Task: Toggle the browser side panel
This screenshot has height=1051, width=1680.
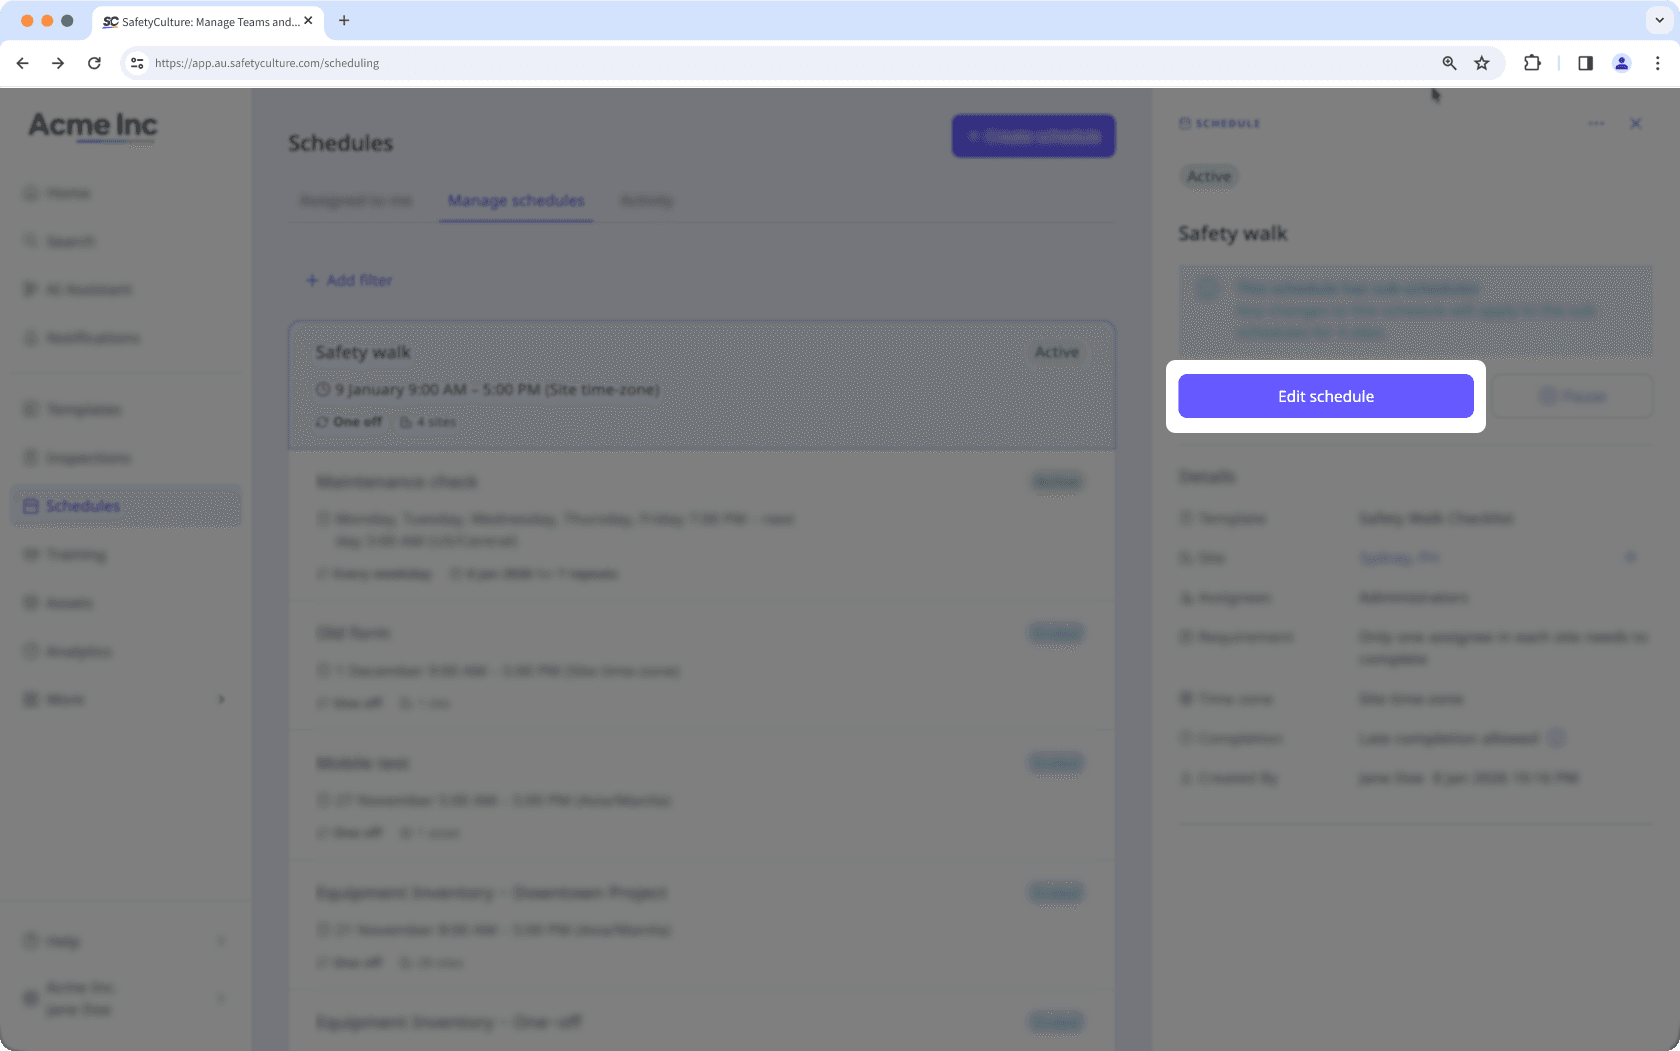Action: [1584, 62]
